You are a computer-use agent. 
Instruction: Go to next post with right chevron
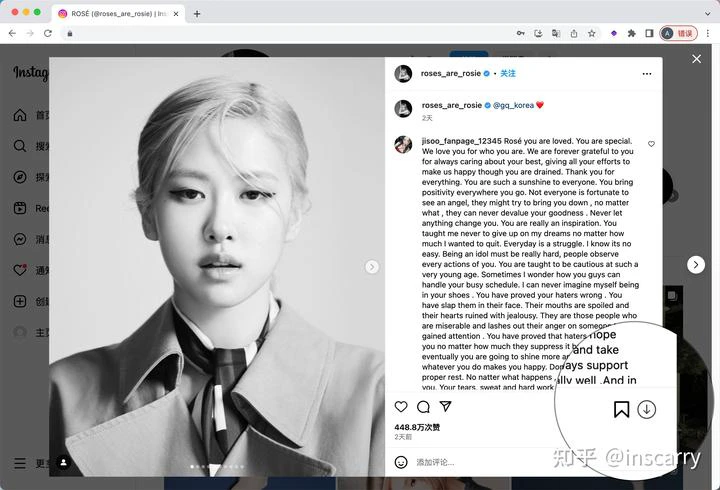pos(696,265)
